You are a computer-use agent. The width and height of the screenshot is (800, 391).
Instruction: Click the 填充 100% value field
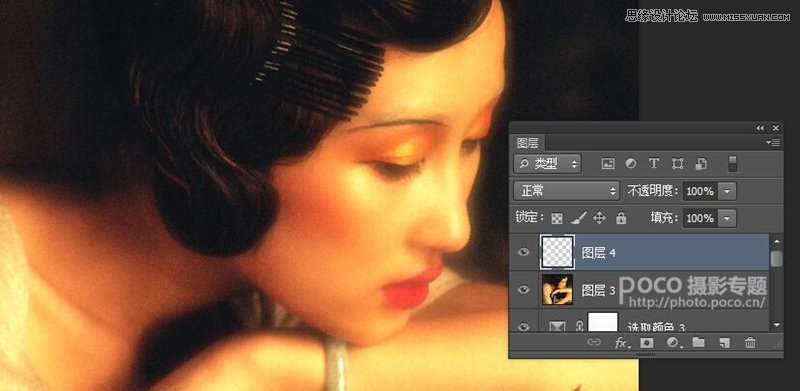(x=700, y=218)
